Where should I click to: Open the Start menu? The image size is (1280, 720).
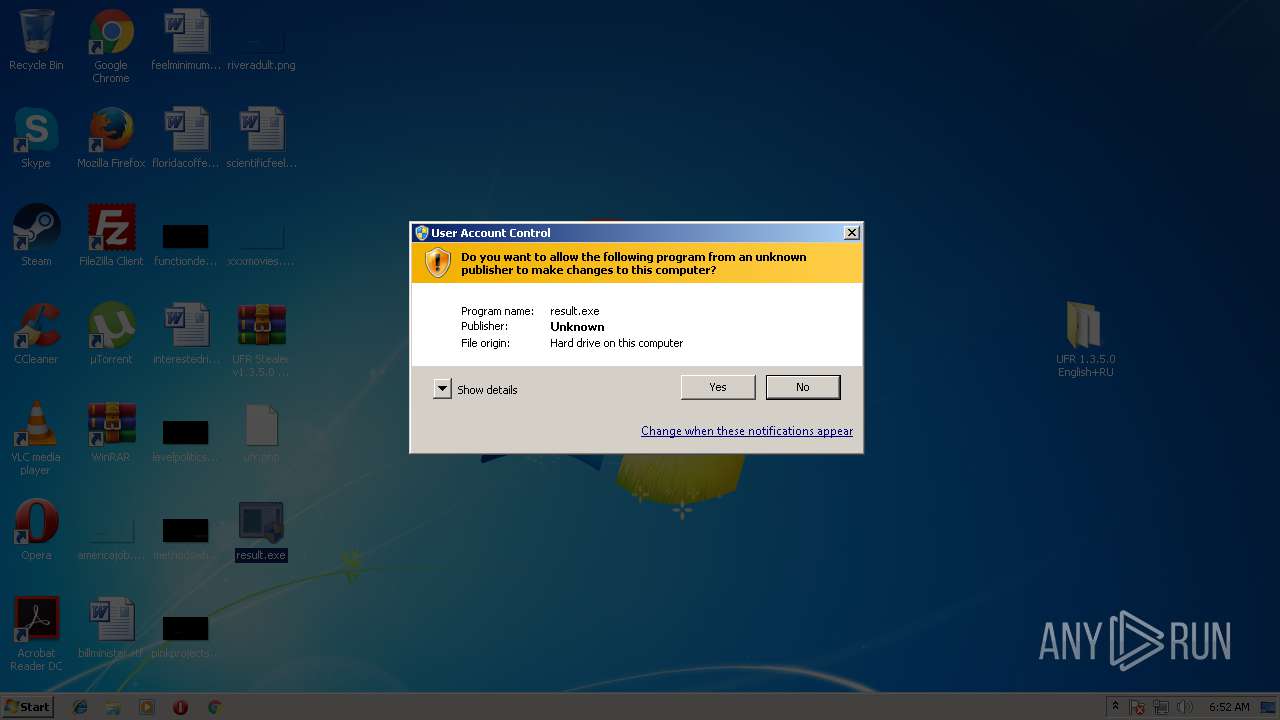(27, 706)
